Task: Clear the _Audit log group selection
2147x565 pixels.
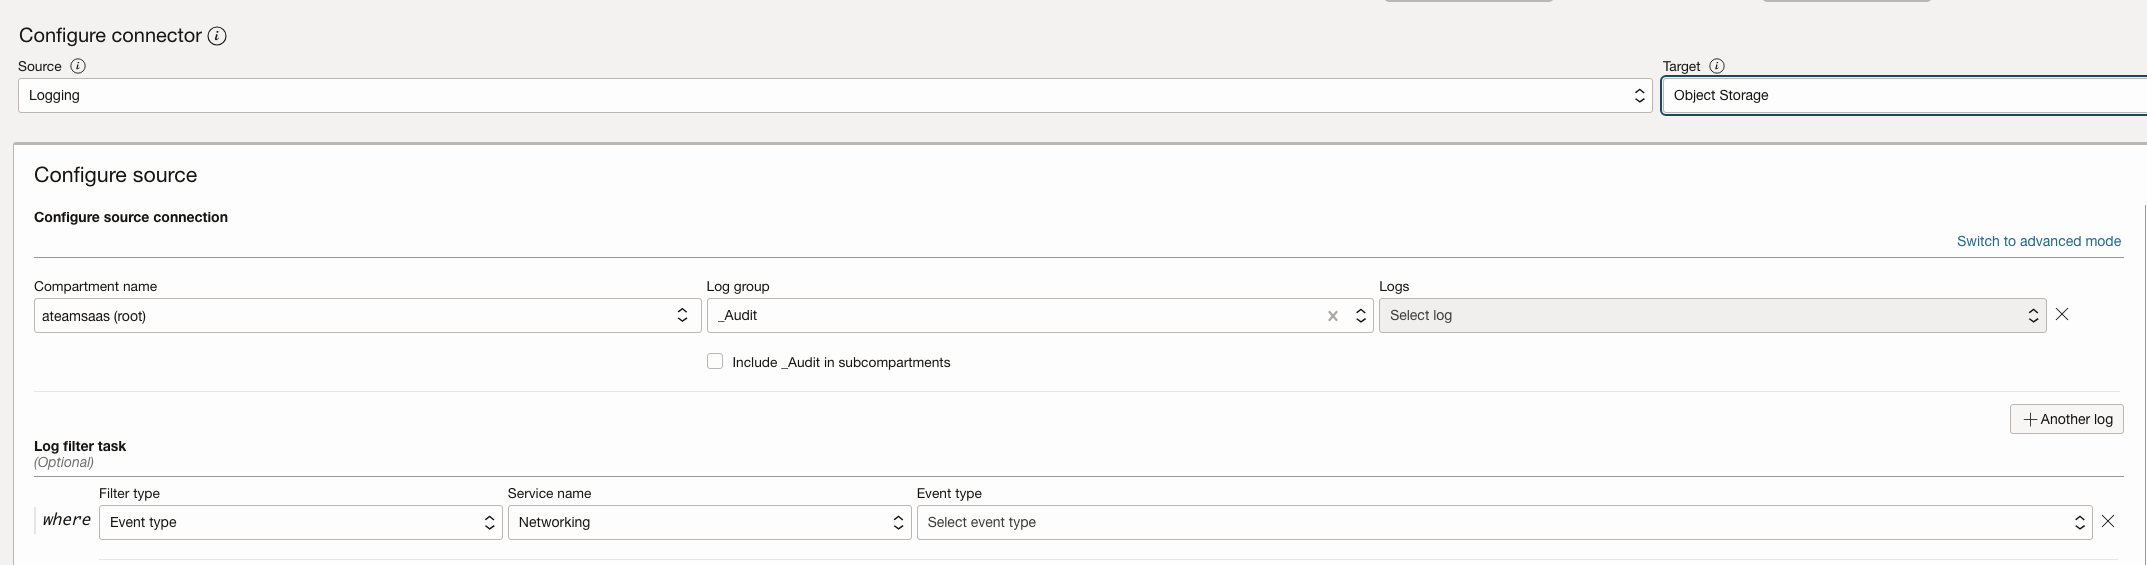Action: click(1332, 316)
